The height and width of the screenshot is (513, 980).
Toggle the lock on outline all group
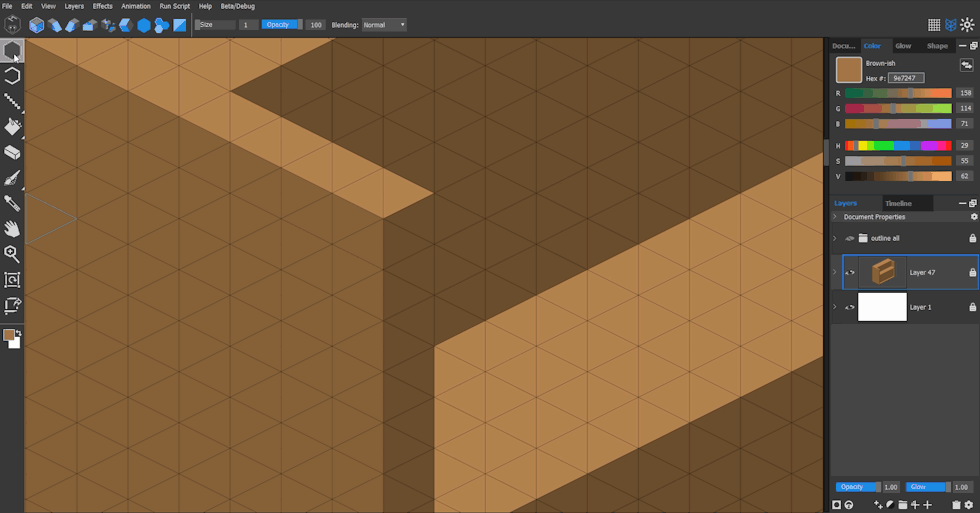pyautogui.click(x=972, y=238)
